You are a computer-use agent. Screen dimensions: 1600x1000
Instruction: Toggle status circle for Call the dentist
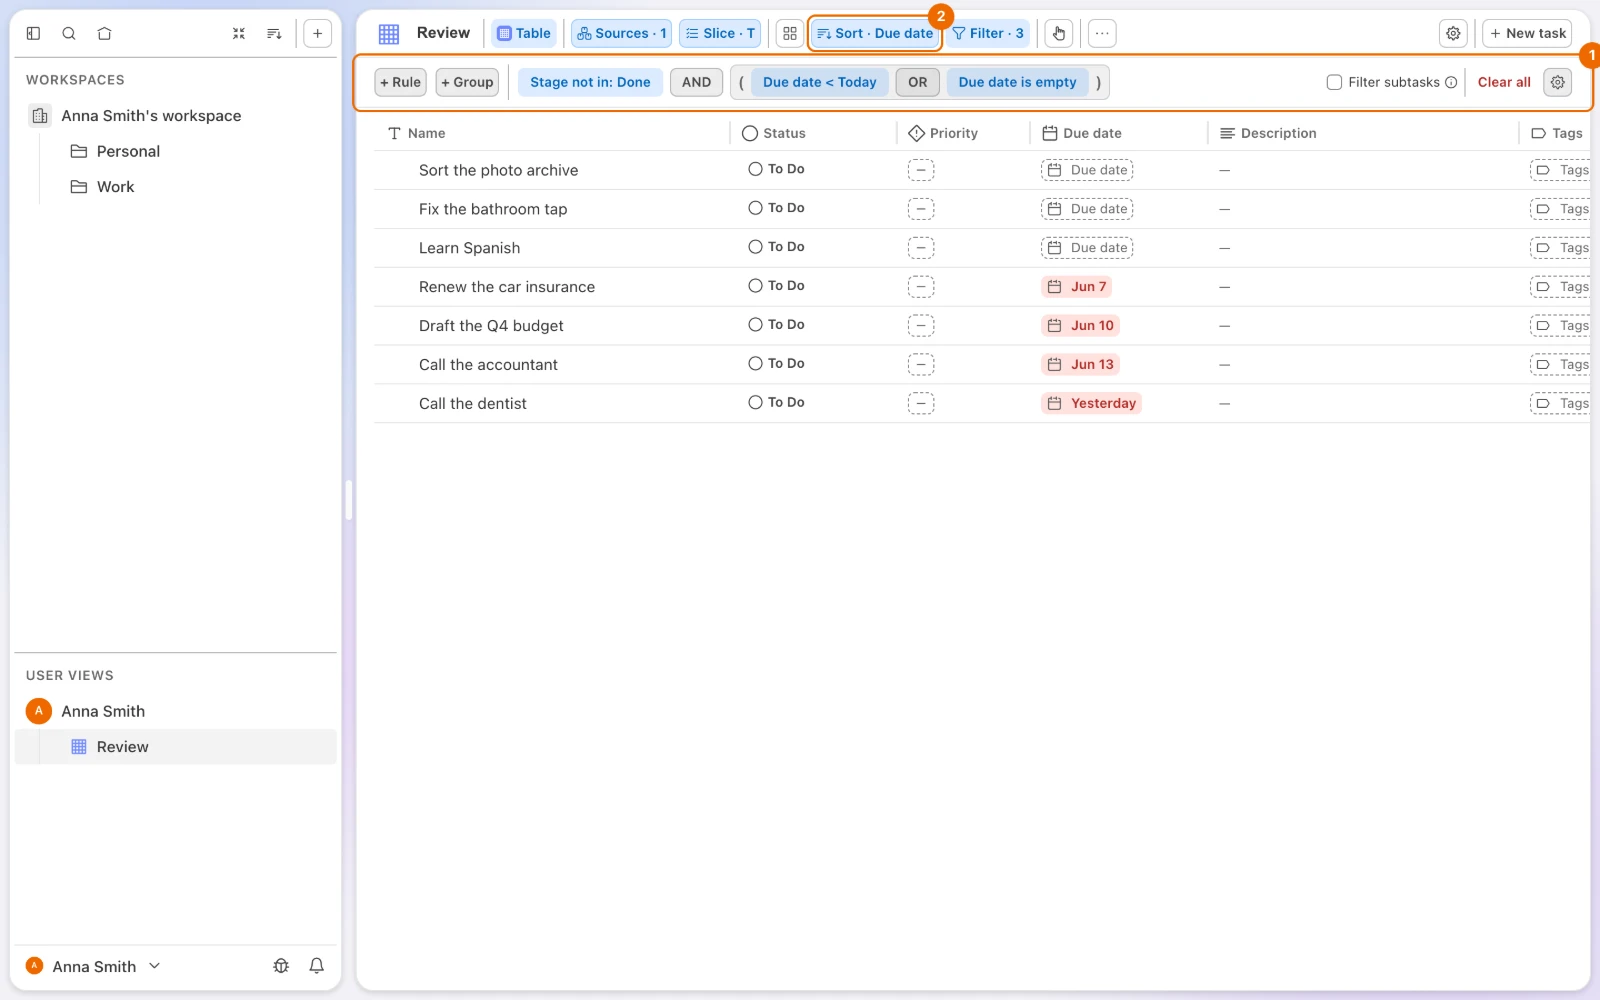(756, 402)
